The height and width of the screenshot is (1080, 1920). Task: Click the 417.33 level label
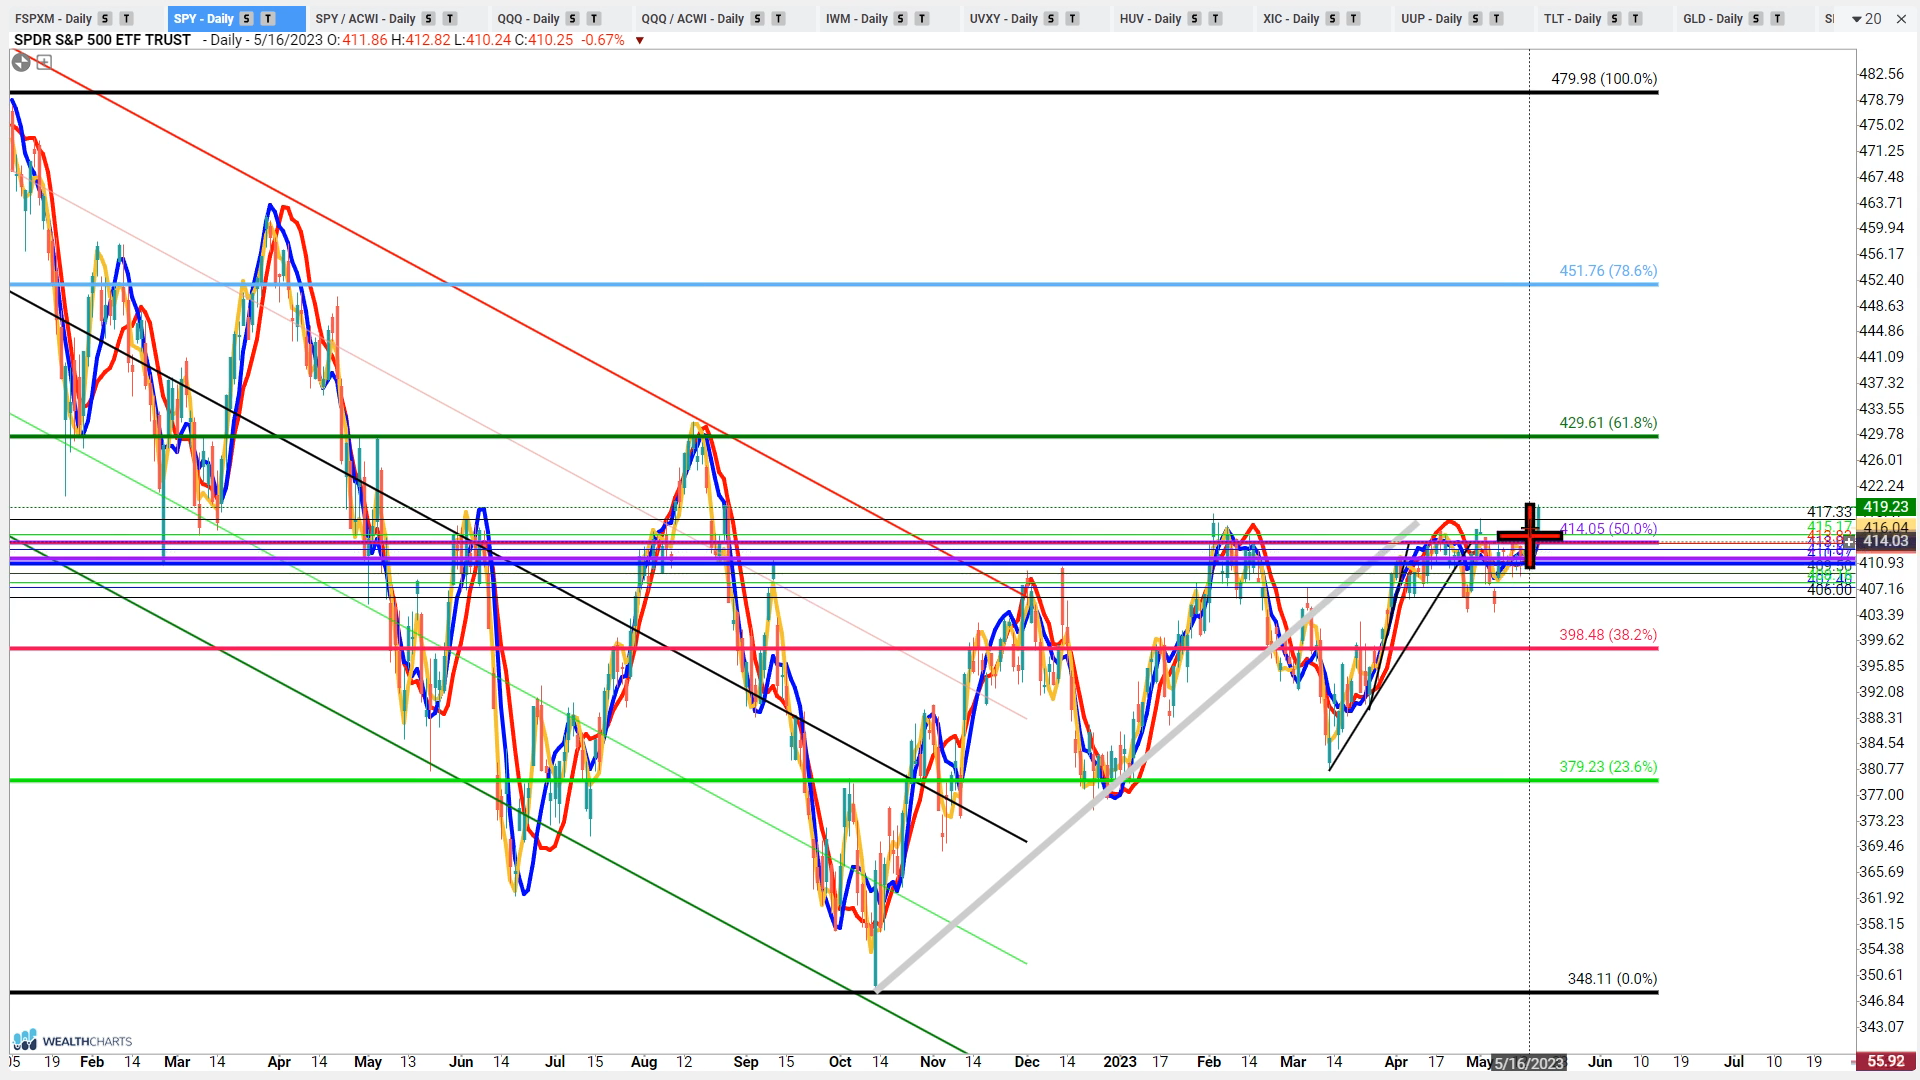point(1829,512)
